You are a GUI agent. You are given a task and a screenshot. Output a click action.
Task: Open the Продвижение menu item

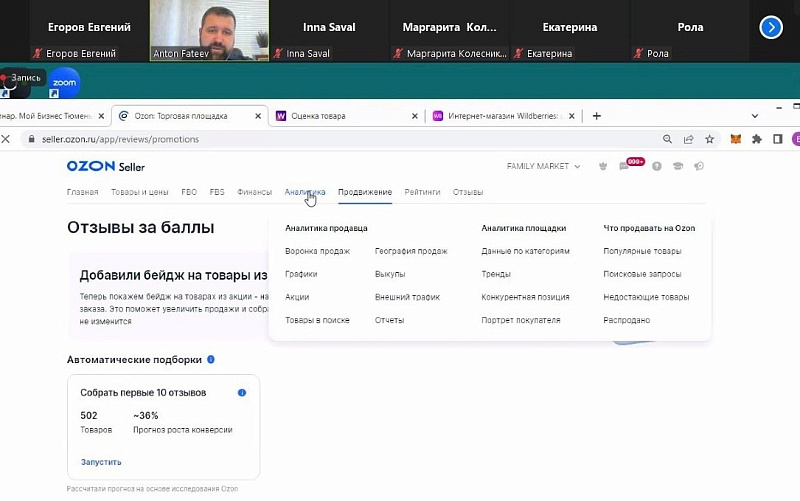(365, 192)
